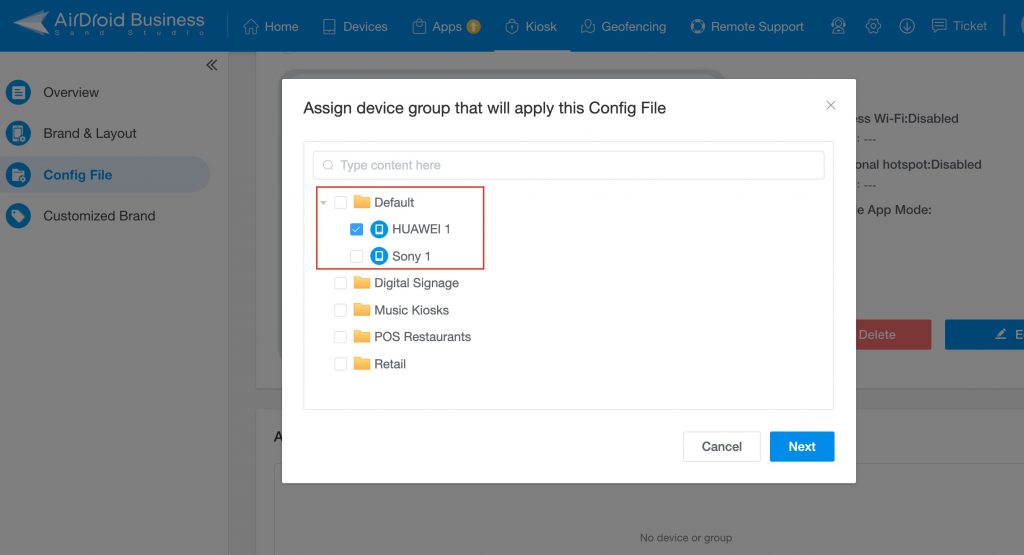
Task: Open Brand & Layout in sidebar
Action: (x=71, y=133)
